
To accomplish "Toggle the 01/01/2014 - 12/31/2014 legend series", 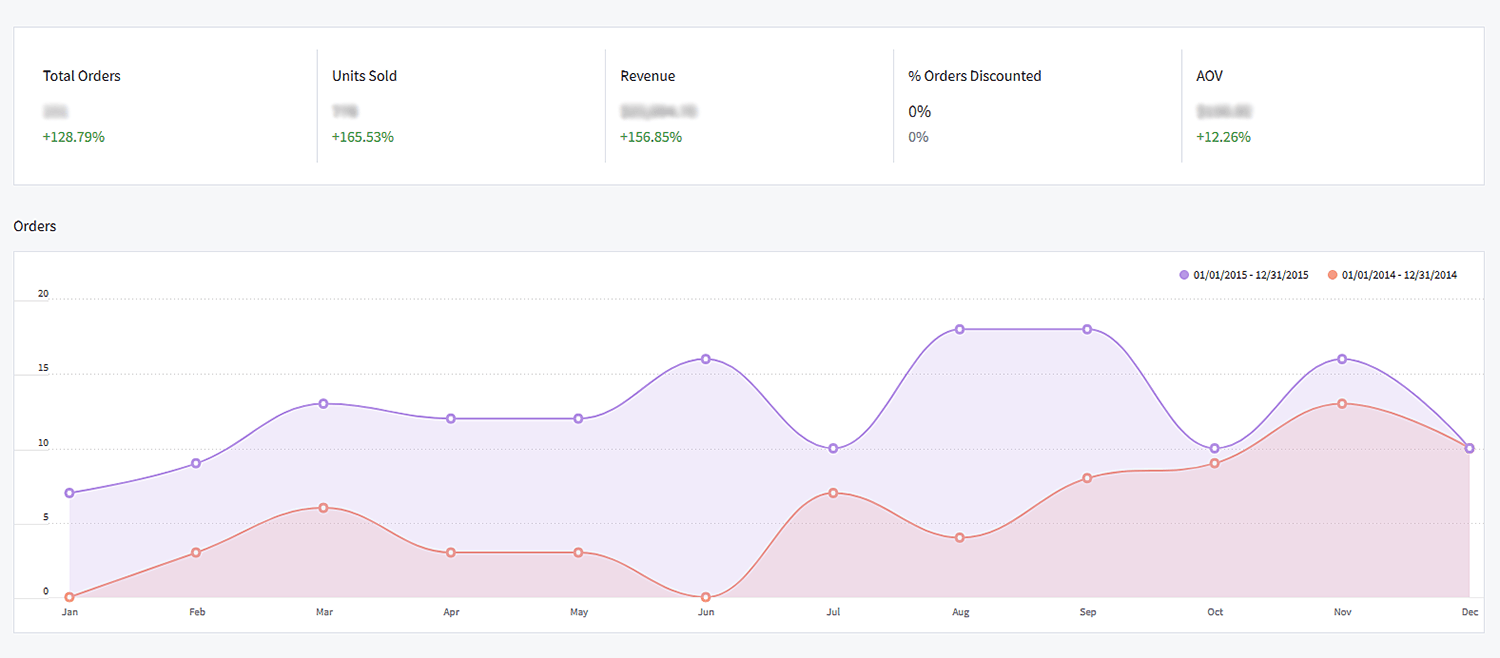I will click(x=1392, y=275).
